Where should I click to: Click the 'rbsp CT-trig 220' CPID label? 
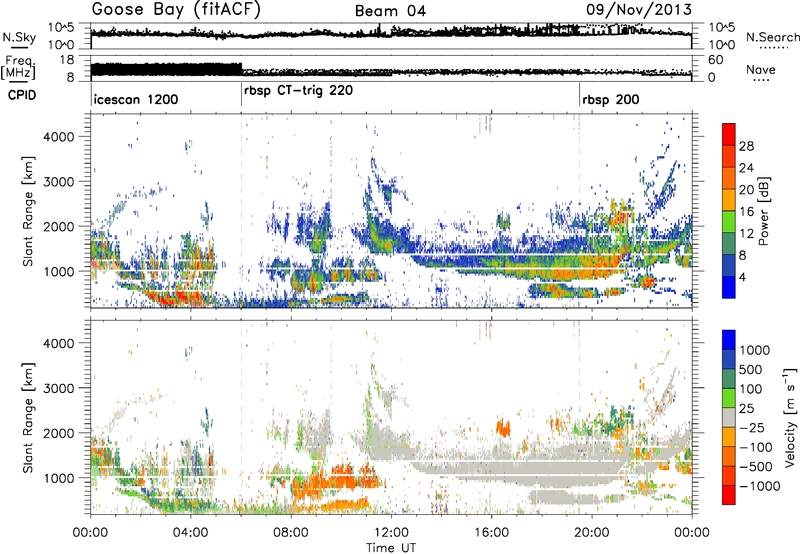tap(298, 90)
